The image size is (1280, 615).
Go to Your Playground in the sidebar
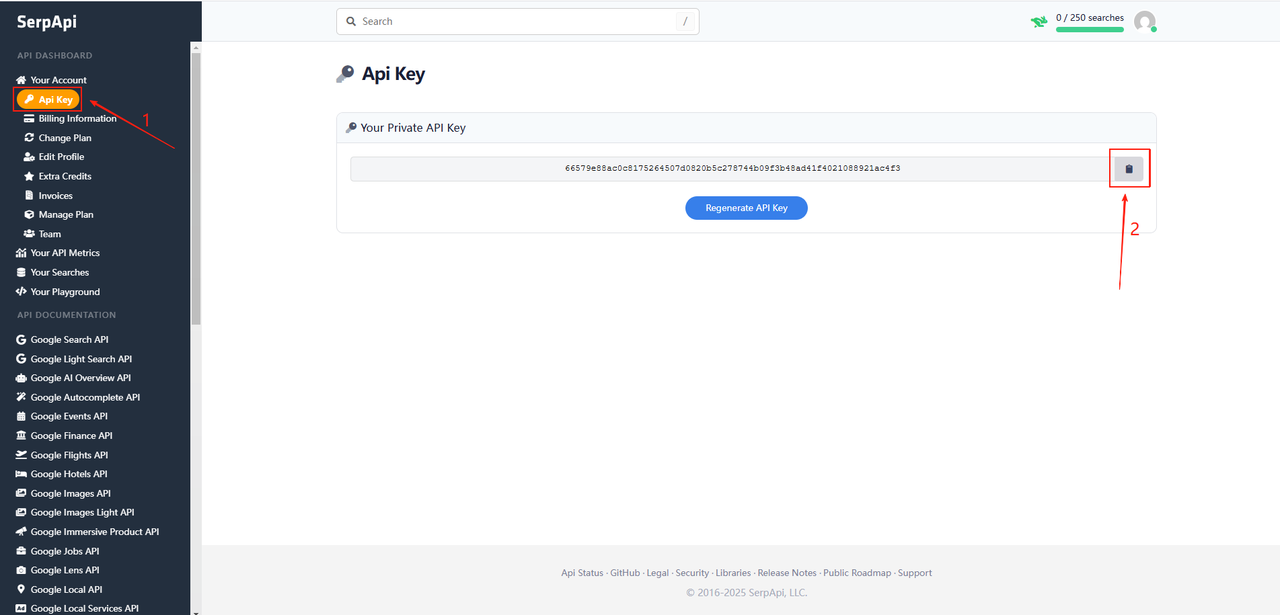point(65,292)
